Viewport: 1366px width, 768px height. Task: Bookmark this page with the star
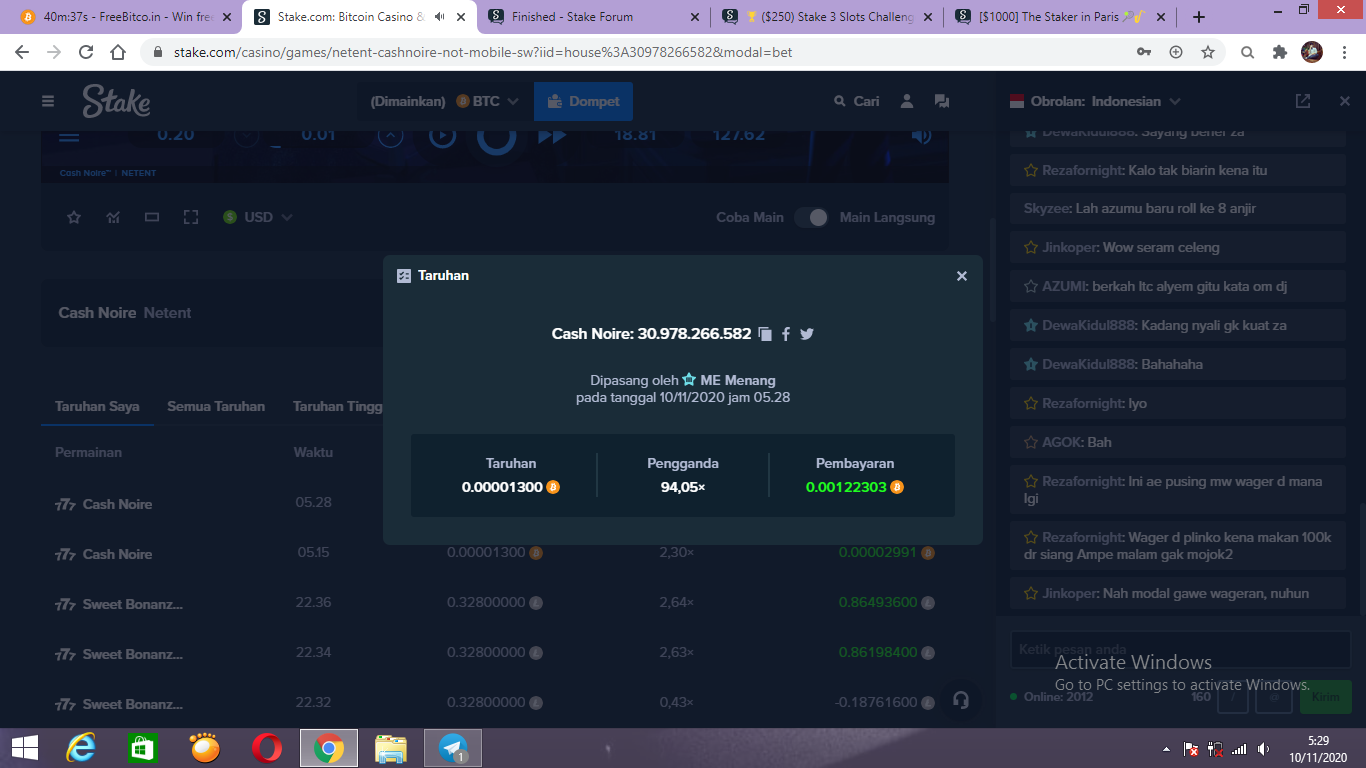pyautogui.click(x=1208, y=52)
